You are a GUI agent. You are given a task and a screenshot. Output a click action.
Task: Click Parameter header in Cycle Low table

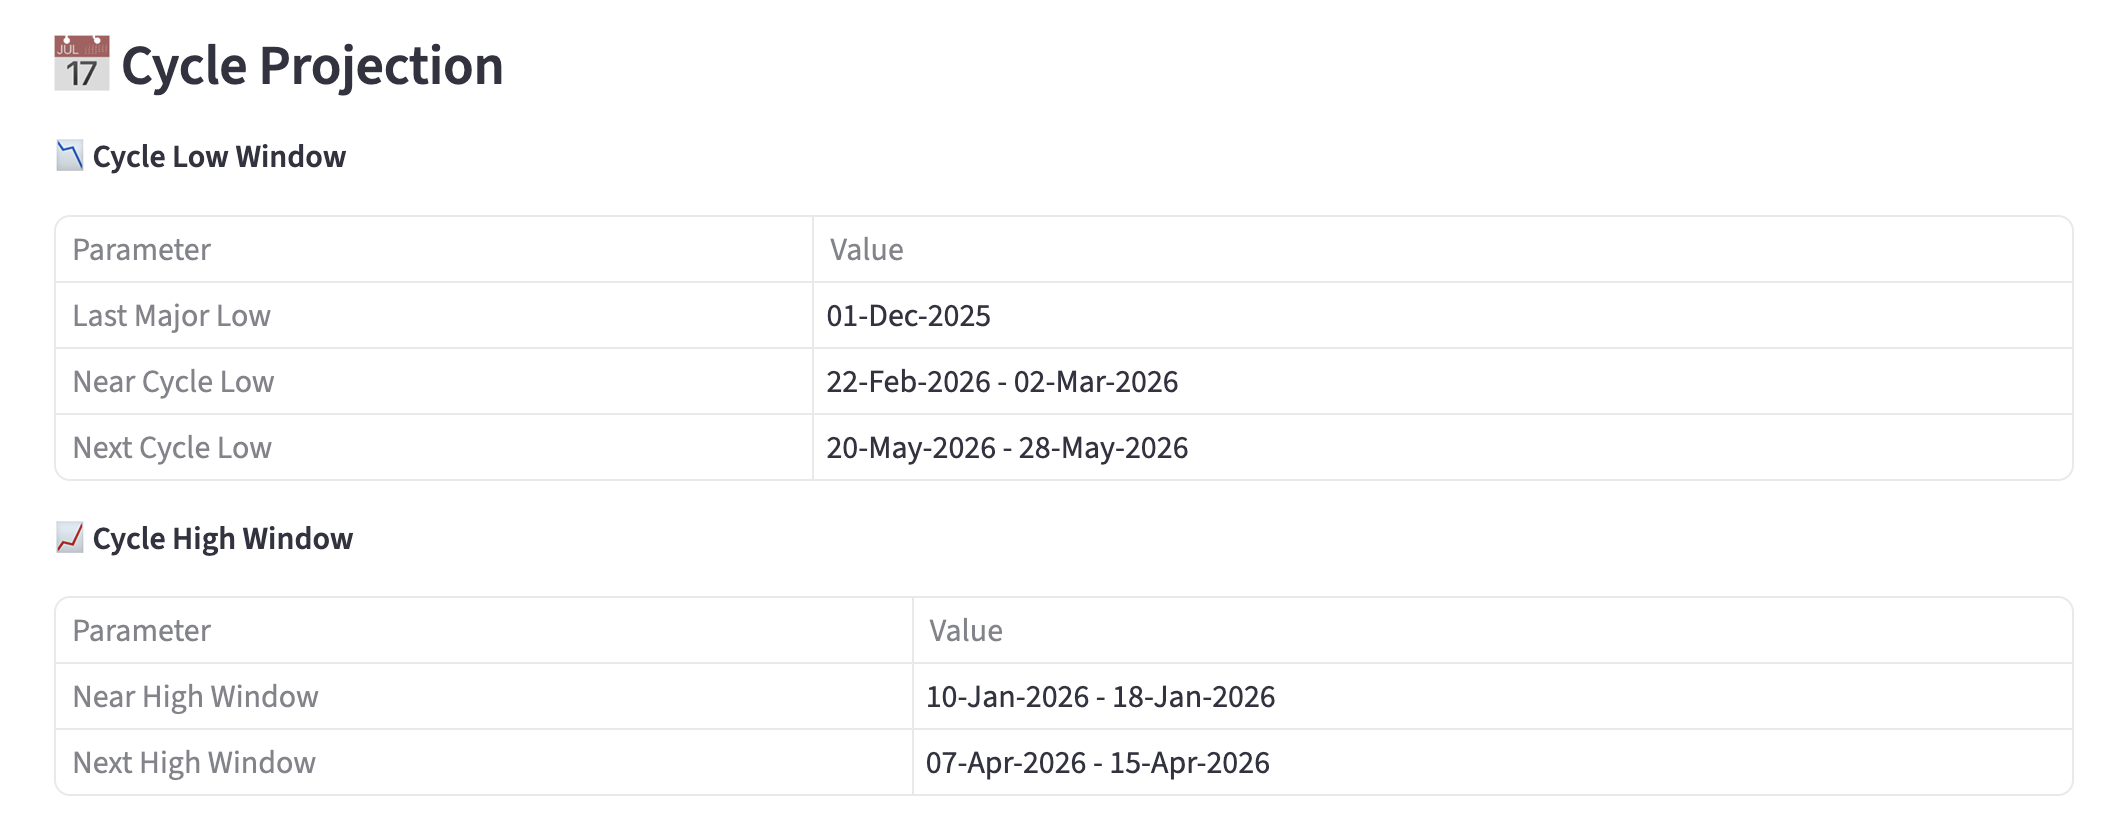[x=142, y=250]
